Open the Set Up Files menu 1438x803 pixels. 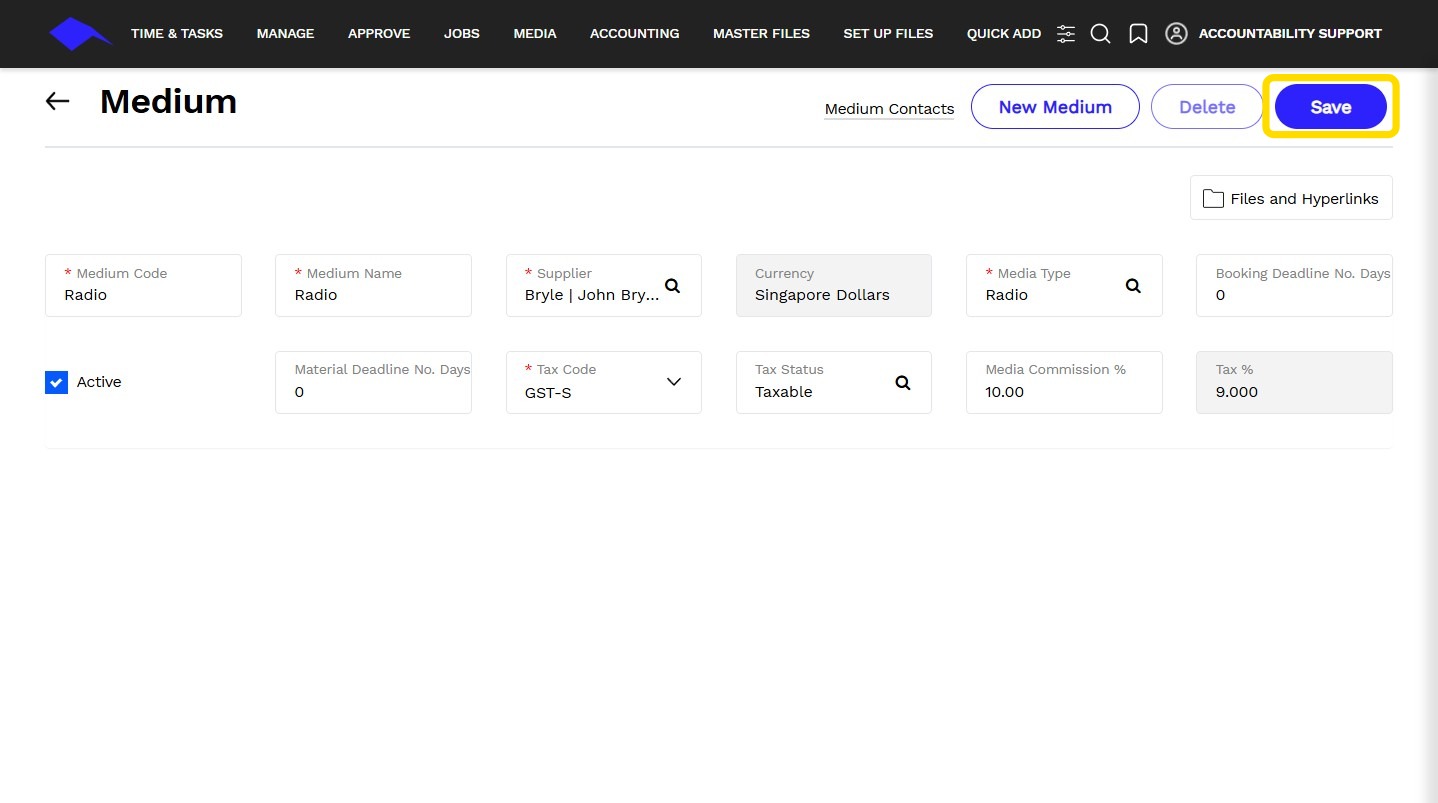point(888,33)
